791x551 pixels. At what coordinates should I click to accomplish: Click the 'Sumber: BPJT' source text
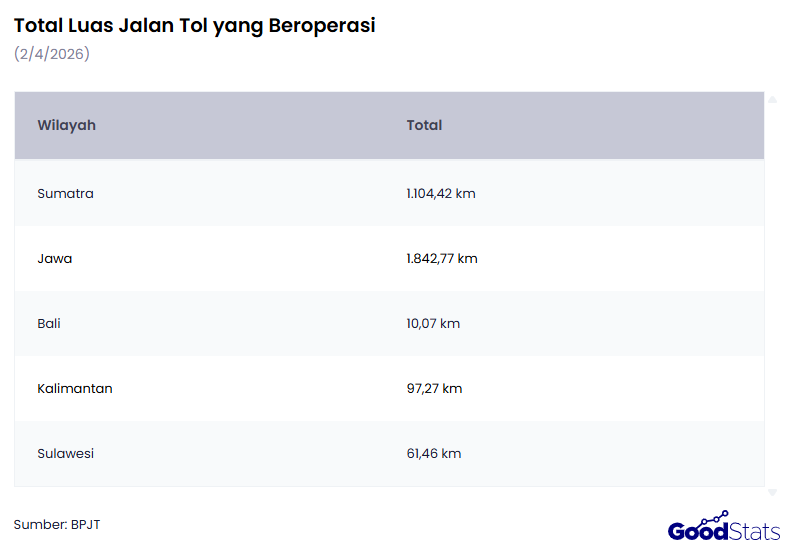(57, 524)
